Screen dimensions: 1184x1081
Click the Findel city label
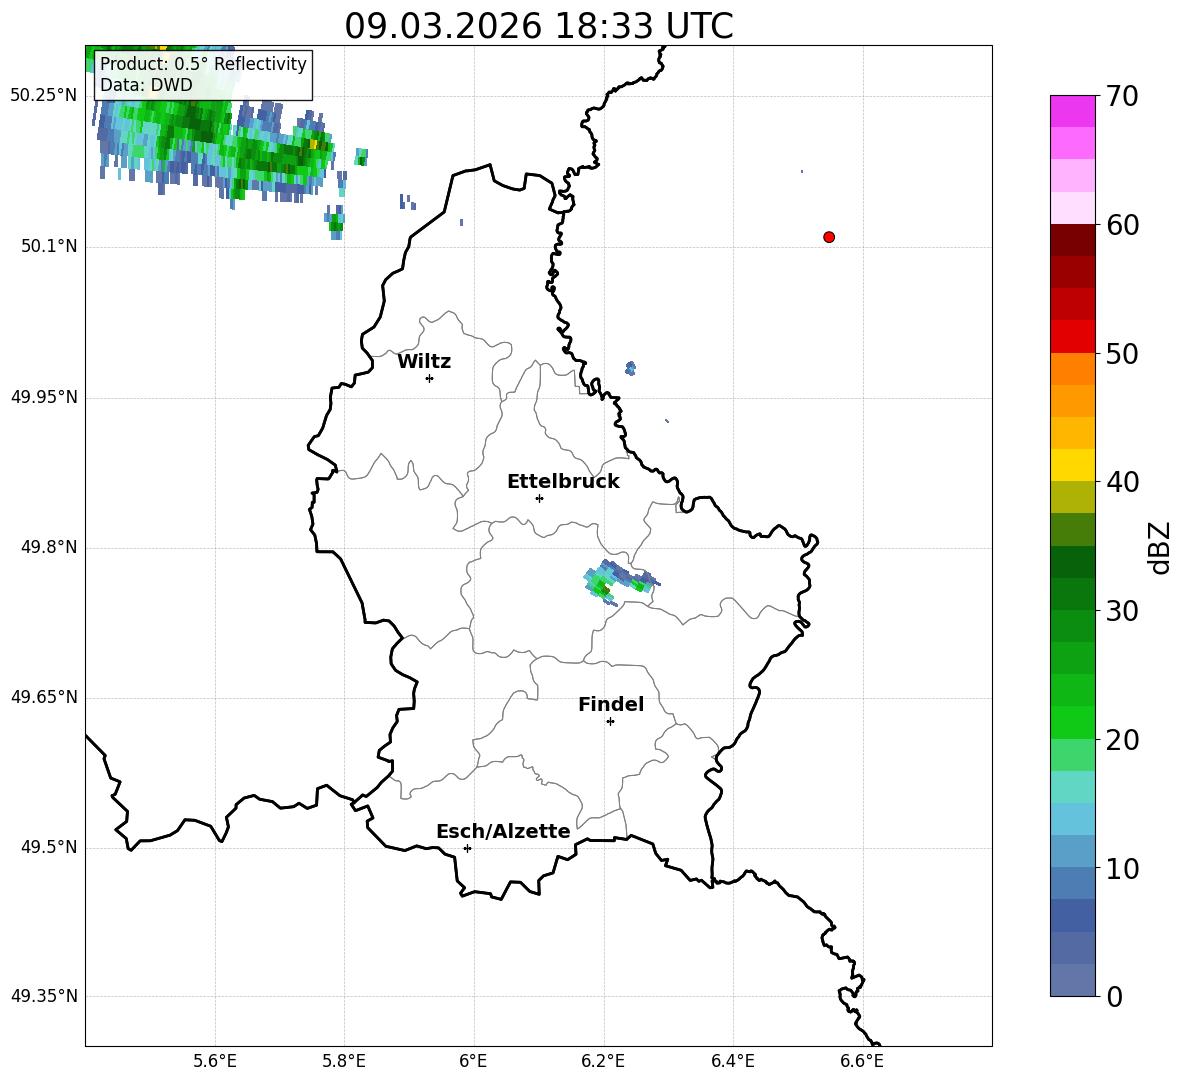pyautogui.click(x=611, y=704)
